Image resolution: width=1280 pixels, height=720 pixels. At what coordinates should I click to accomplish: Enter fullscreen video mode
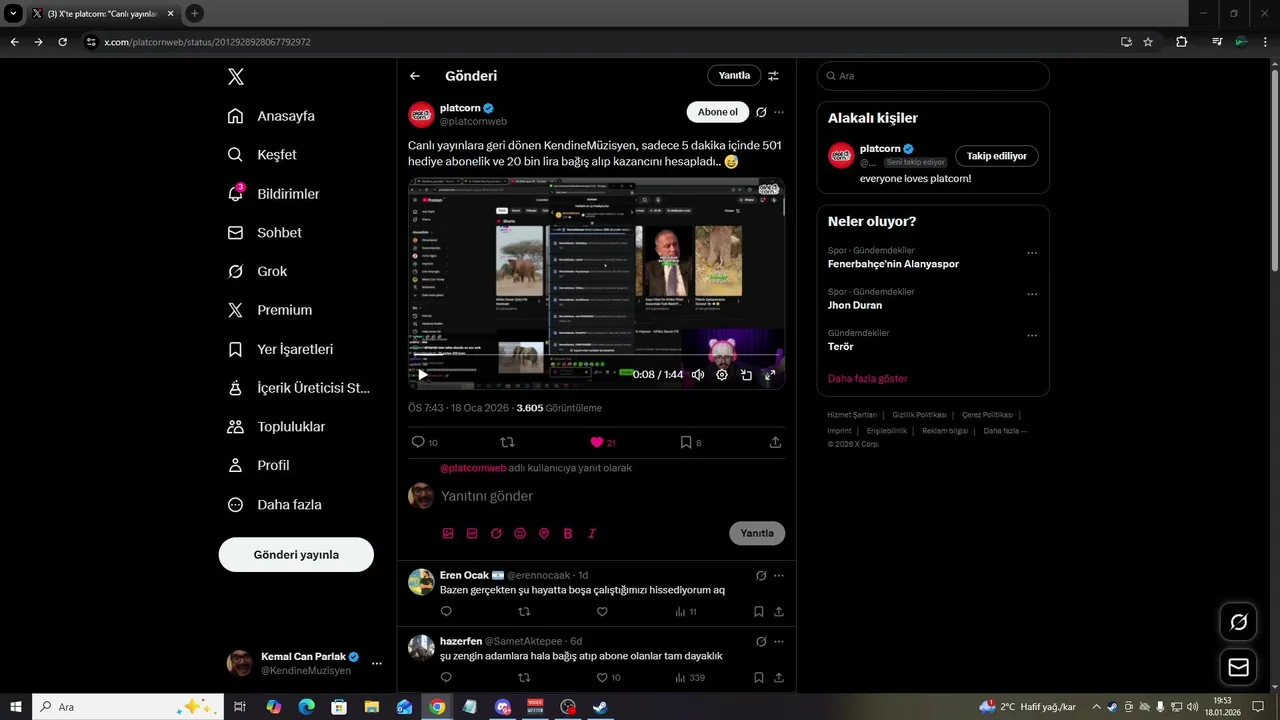point(770,375)
